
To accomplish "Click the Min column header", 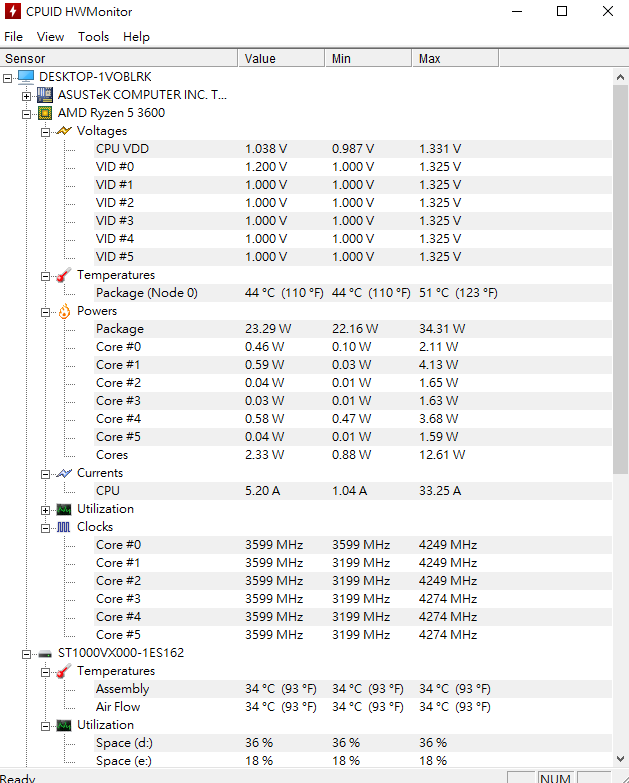I will [368, 58].
